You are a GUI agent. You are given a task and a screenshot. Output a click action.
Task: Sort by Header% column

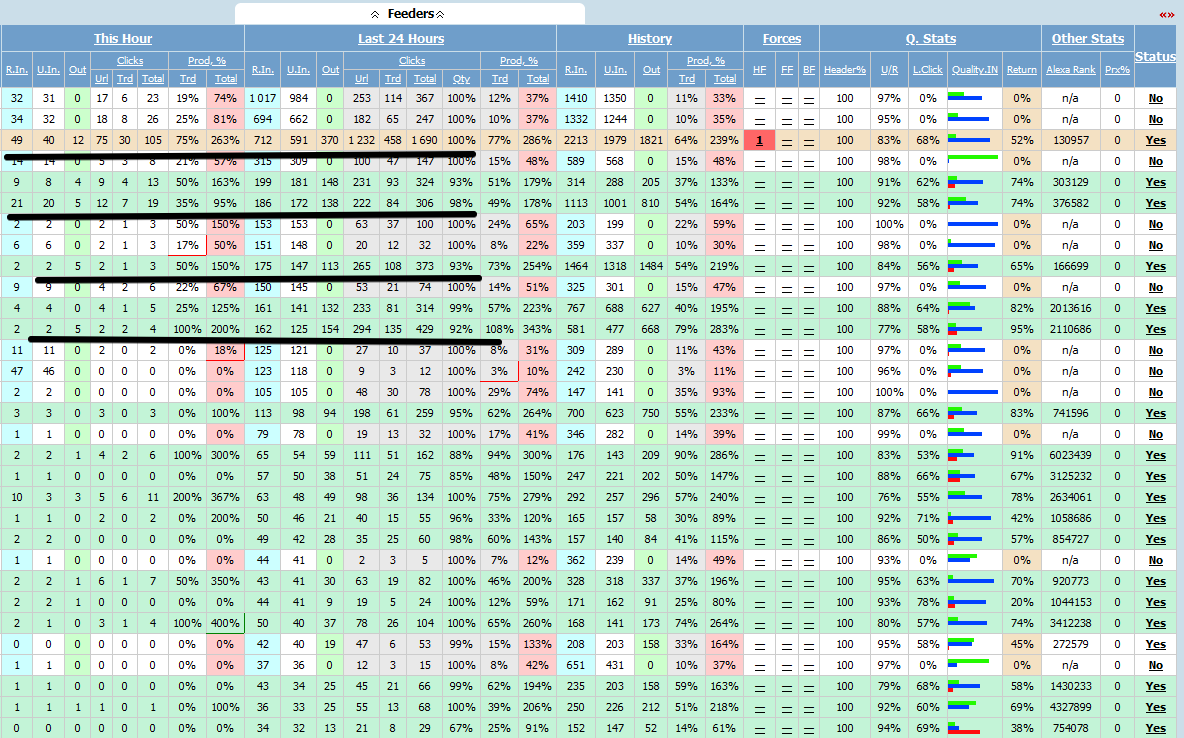click(845, 69)
